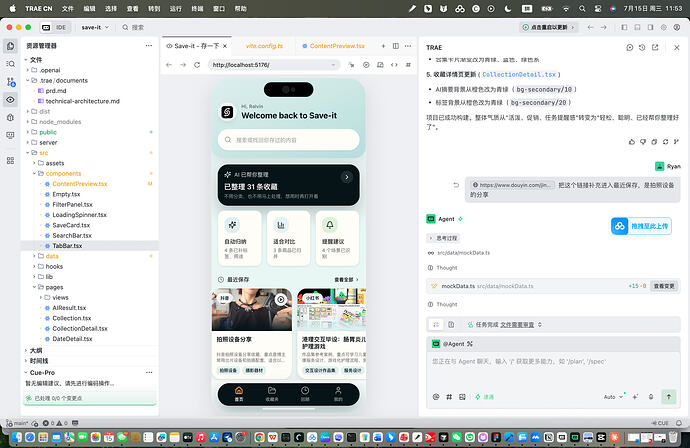Focus the chat input field
This screenshot has width=690, height=448.
[553, 369]
